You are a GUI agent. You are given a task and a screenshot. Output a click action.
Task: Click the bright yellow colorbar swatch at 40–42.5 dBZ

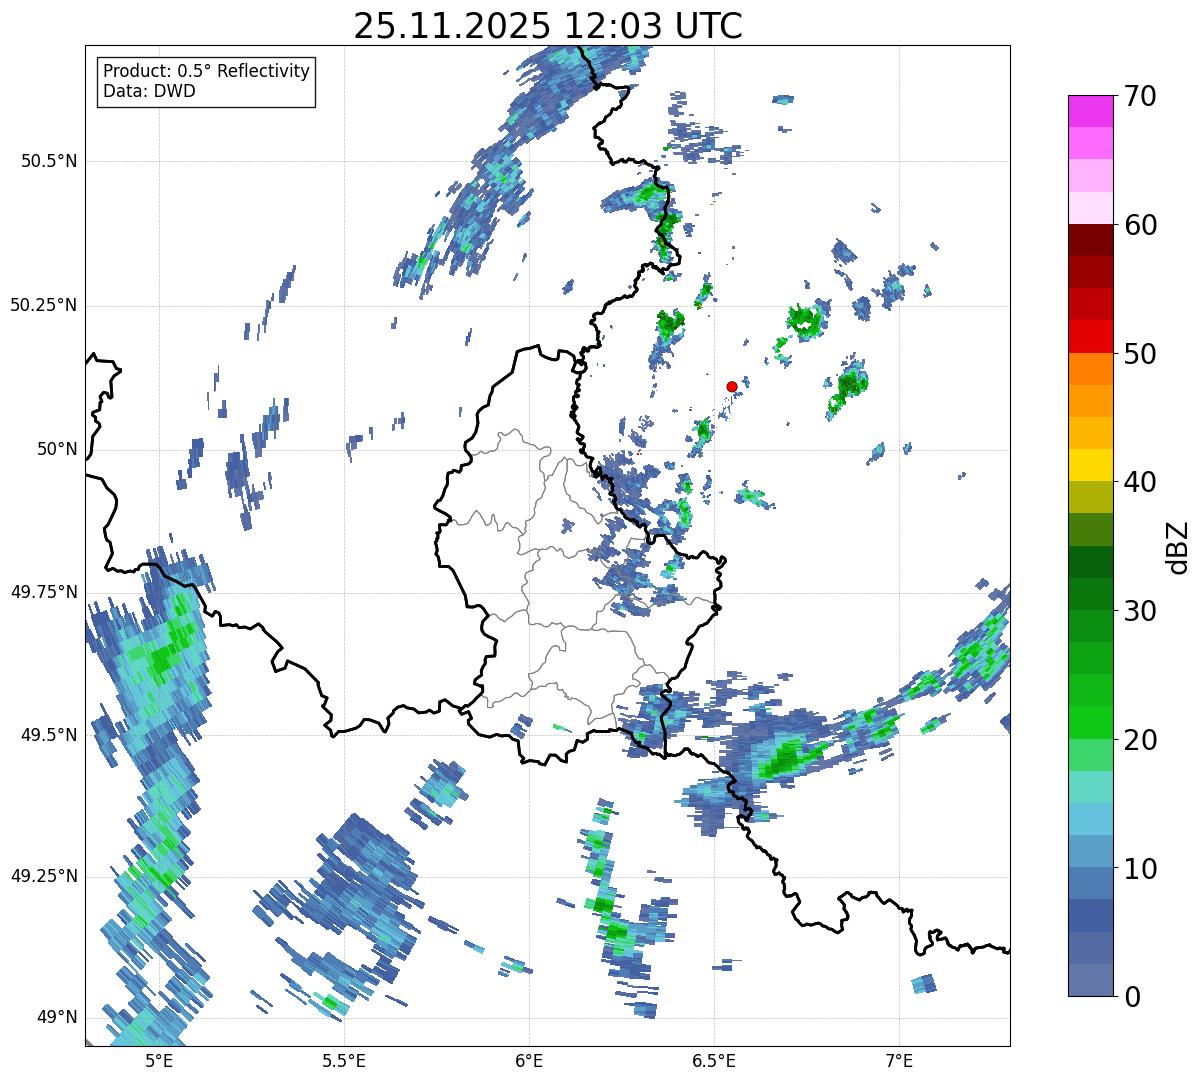[1091, 466]
